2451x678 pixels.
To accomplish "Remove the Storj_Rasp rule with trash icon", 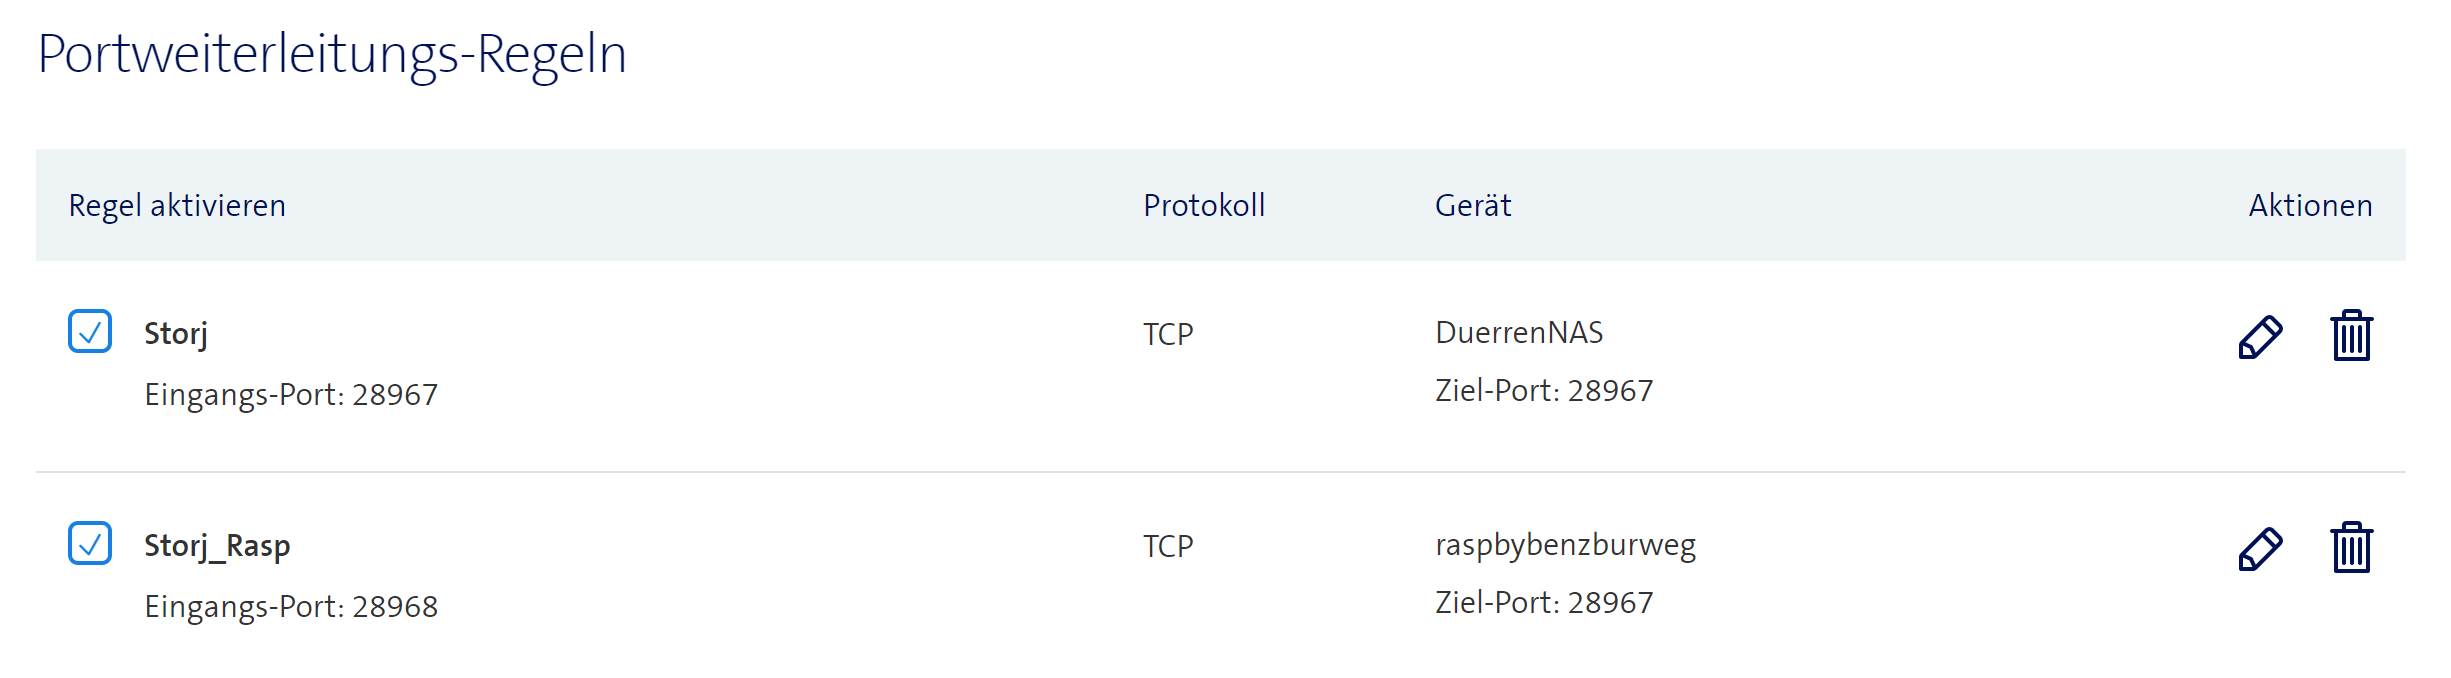I will coord(2351,548).
